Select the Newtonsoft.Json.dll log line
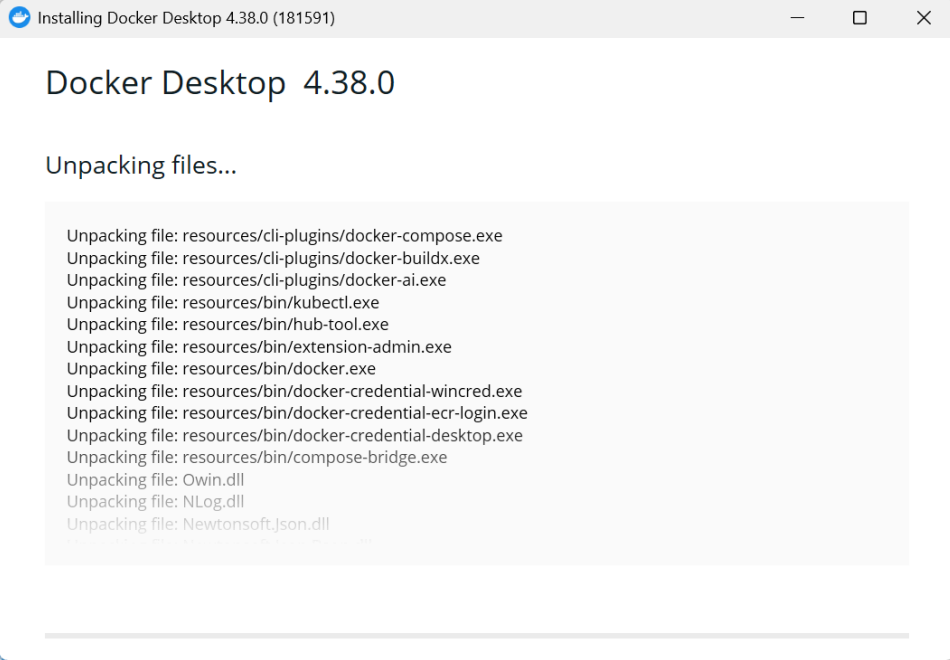The width and height of the screenshot is (950, 660). point(198,524)
